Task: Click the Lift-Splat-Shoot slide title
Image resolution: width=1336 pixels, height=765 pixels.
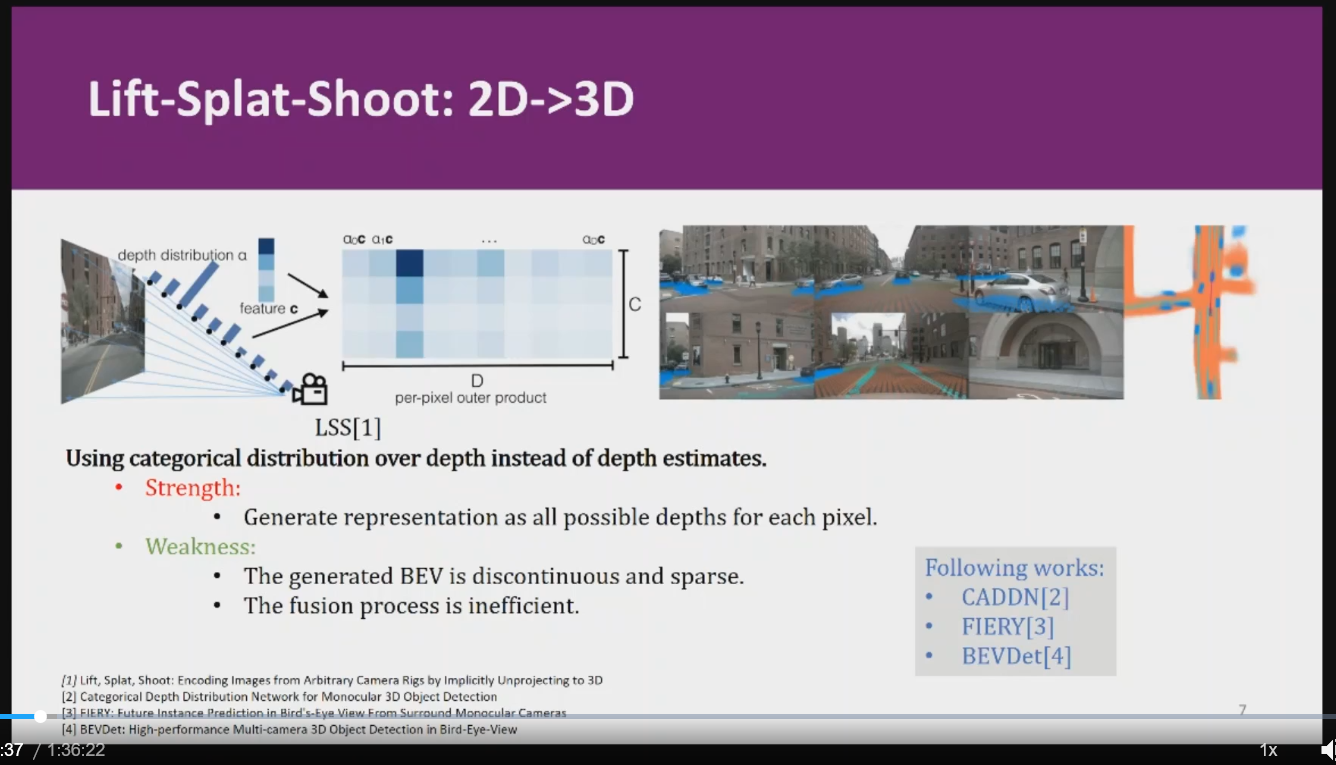Action: [x=360, y=98]
